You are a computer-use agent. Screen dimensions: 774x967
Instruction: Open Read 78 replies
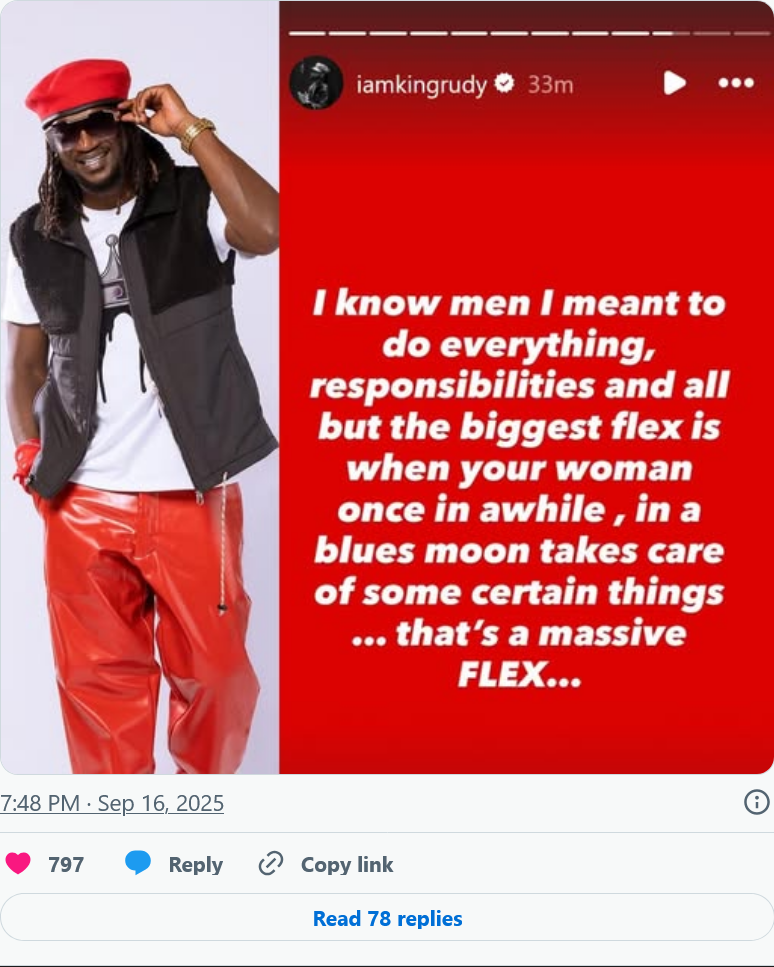coord(387,918)
